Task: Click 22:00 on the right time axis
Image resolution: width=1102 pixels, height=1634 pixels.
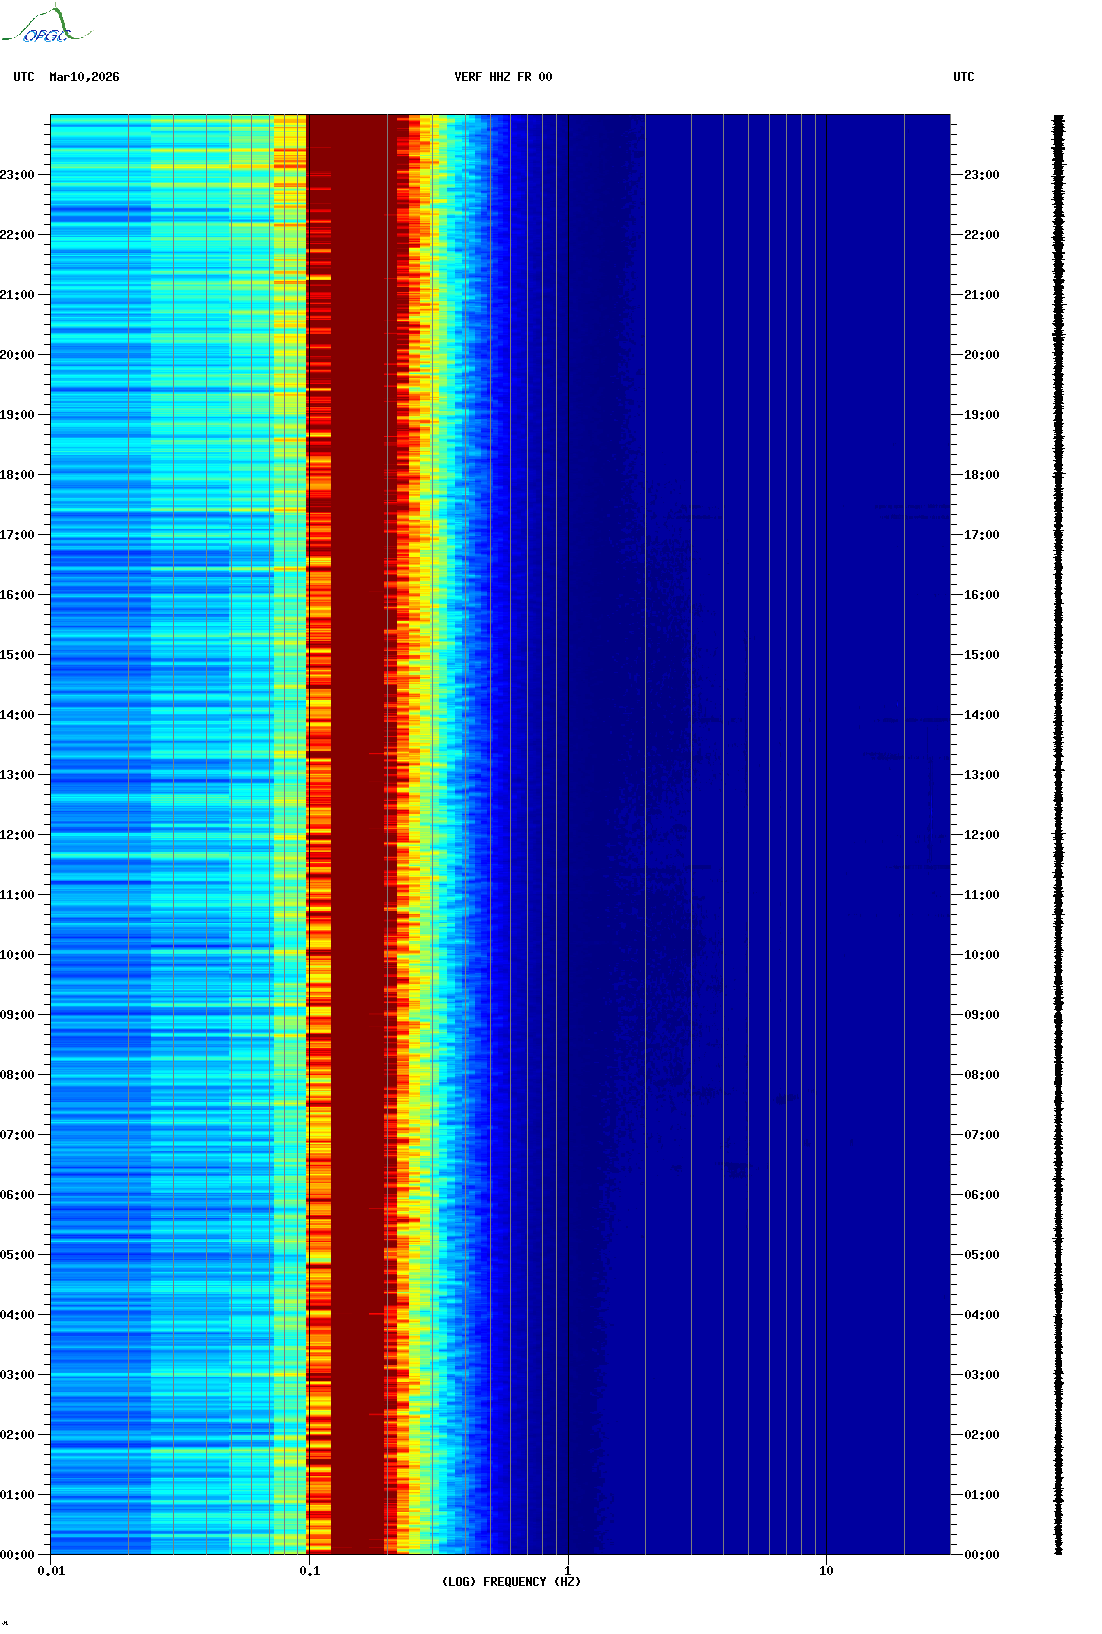Action: click(x=982, y=235)
